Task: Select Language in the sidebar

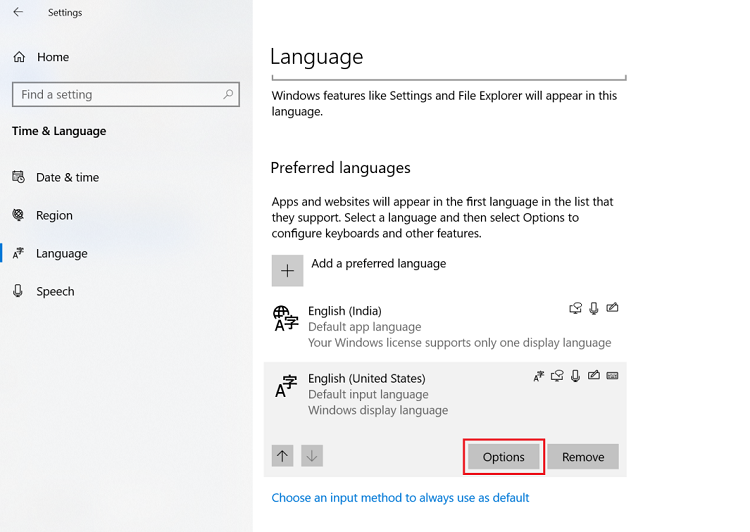Action: click(x=62, y=253)
